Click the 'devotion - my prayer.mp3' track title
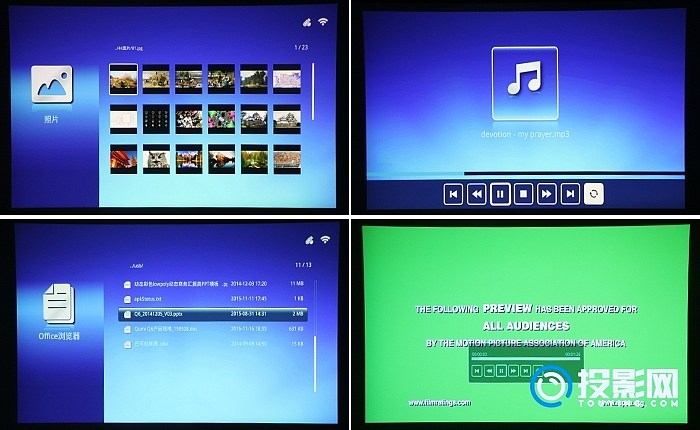 525,134
